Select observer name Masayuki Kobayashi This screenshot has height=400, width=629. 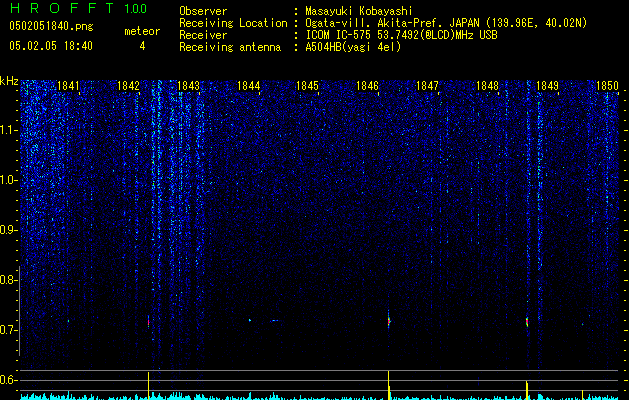tap(359, 11)
